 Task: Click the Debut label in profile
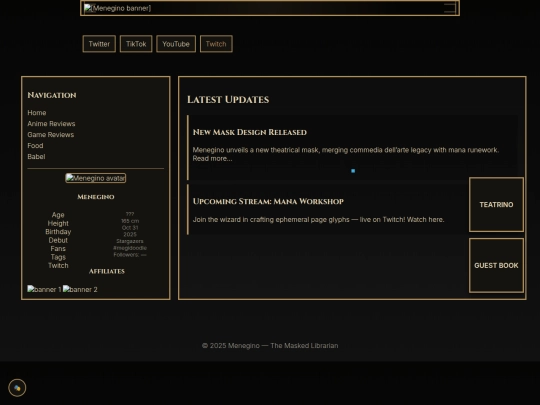58,240
